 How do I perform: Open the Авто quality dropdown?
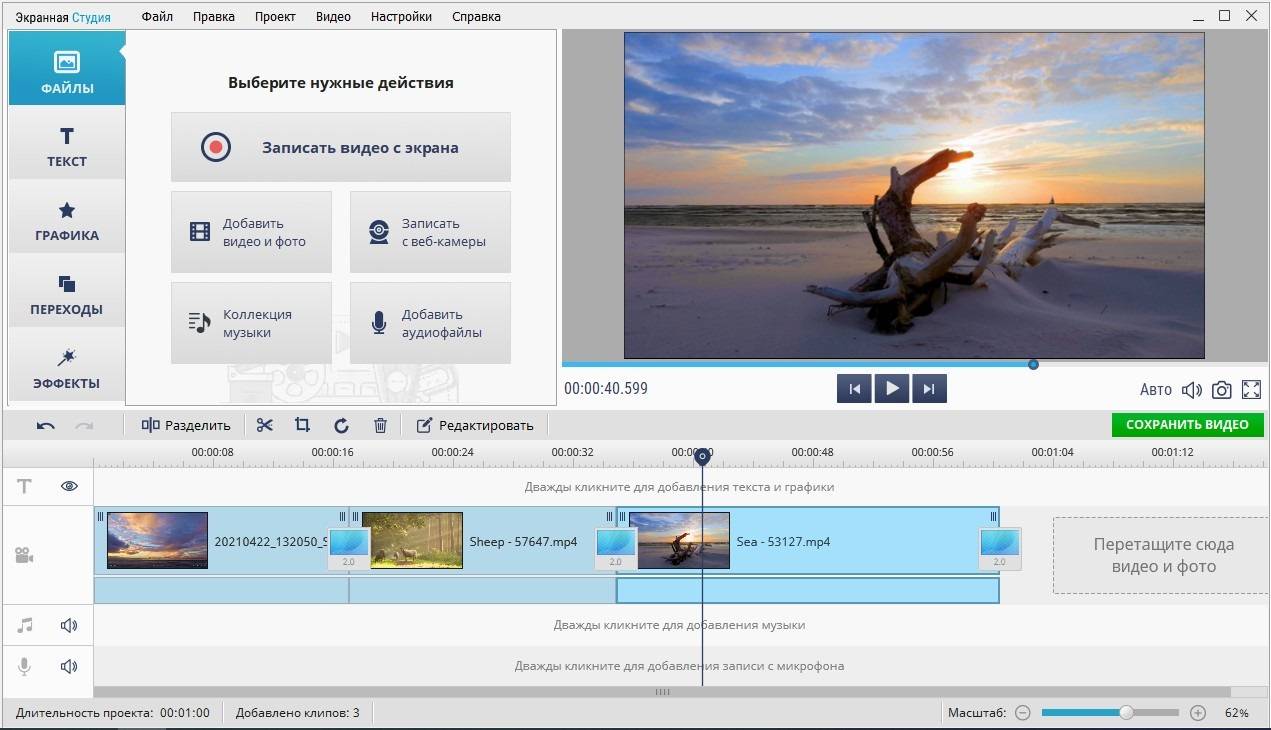pos(1155,390)
